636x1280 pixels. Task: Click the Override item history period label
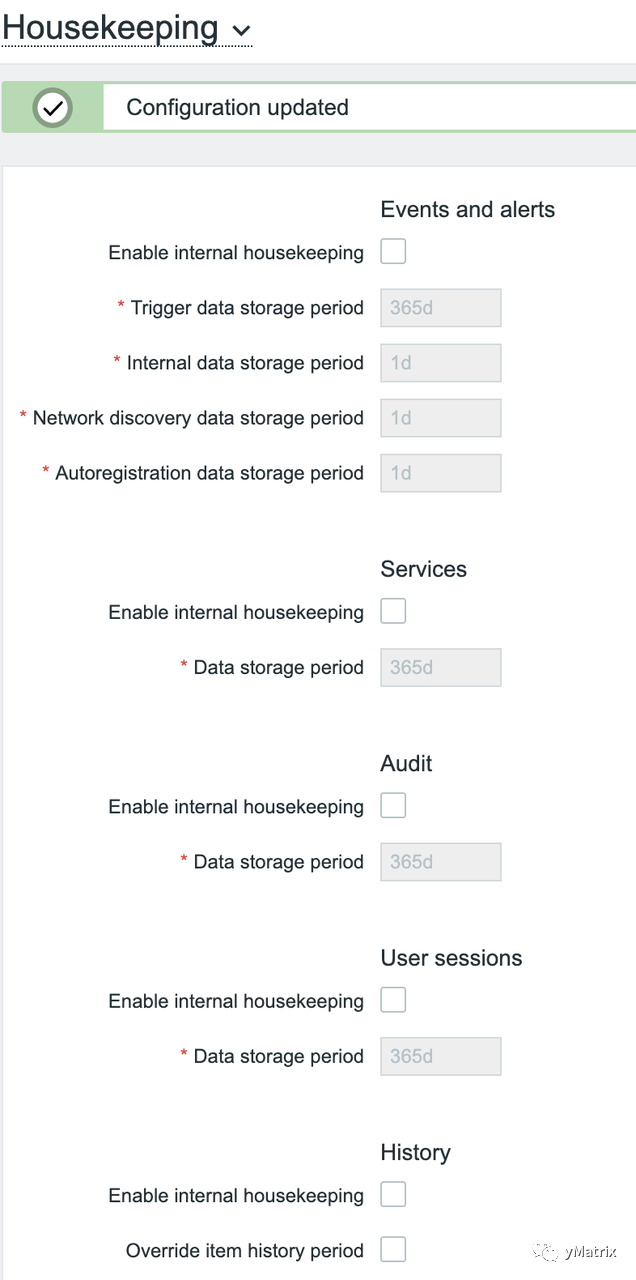[x=244, y=1251]
